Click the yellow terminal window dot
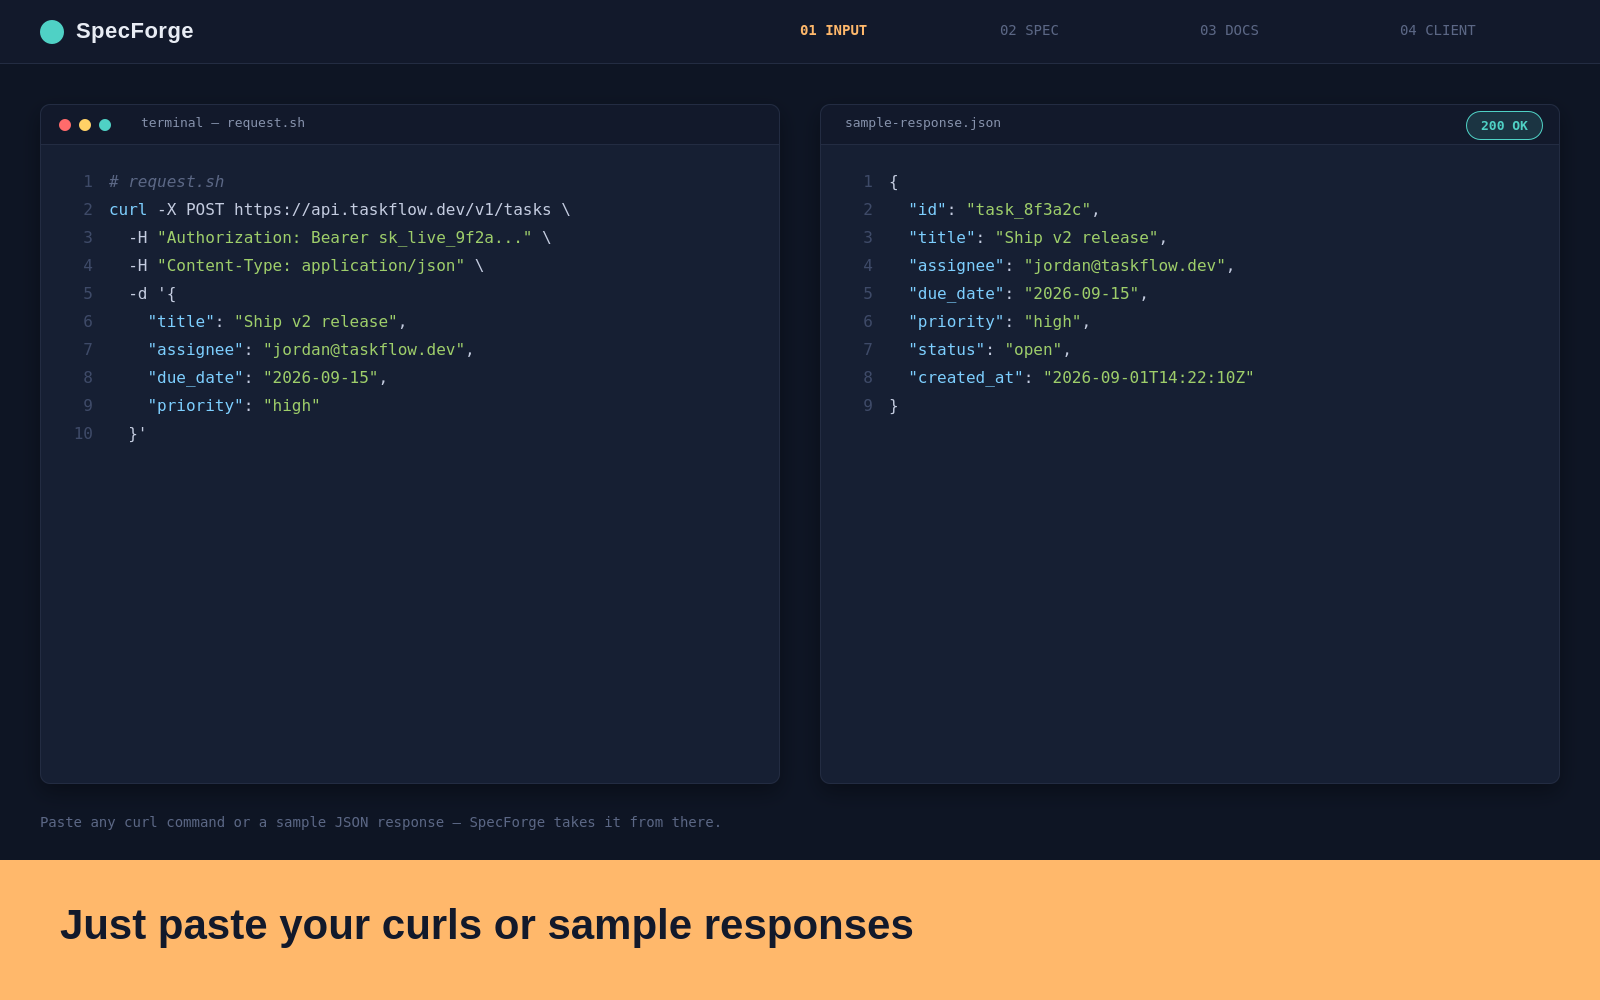1600x1000 pixels. 85,125
